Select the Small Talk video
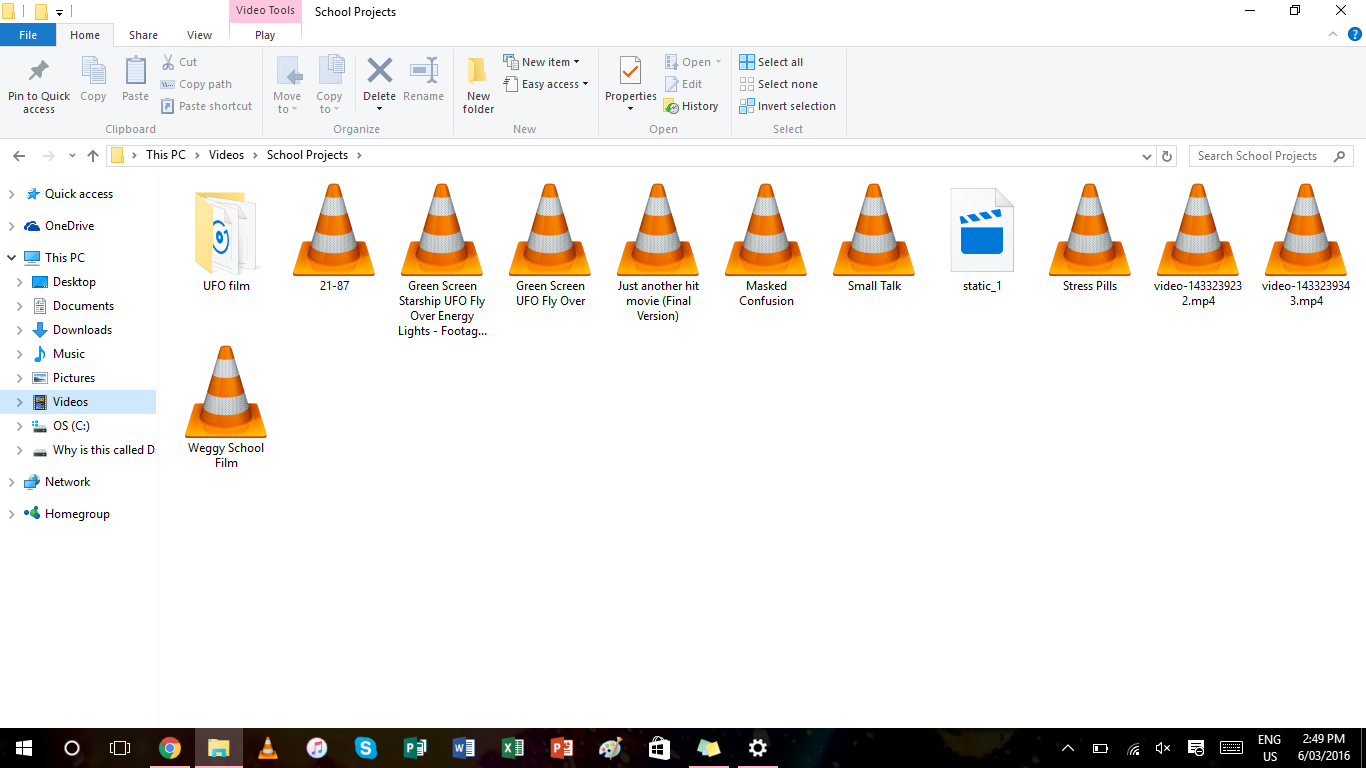The height and width of the screenshot is (768, 1366). (x=874, y=238)
